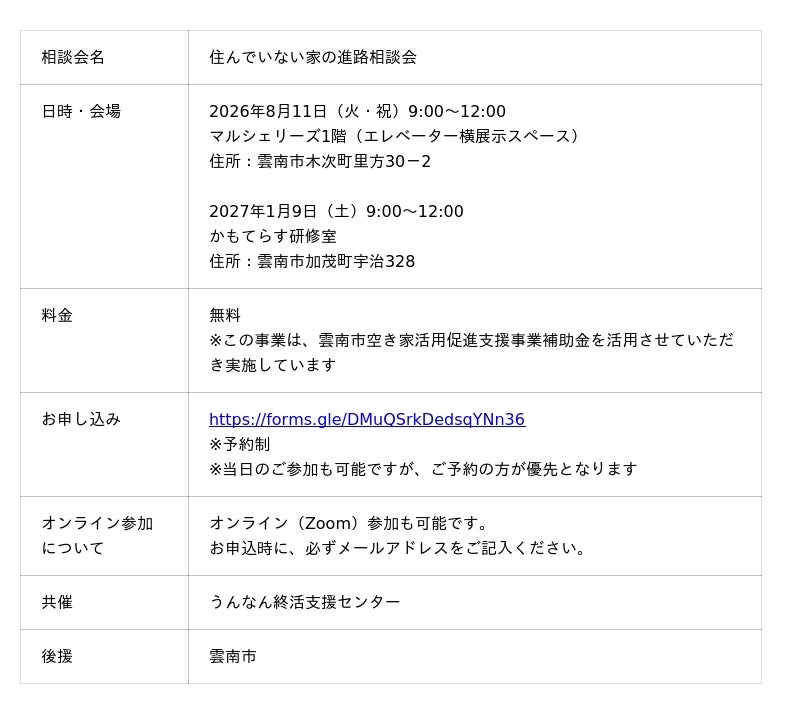Click the 日時・会場 row label
Viewport: 800px width, 714px height.
pyautogui.click(x=81, y=111)
